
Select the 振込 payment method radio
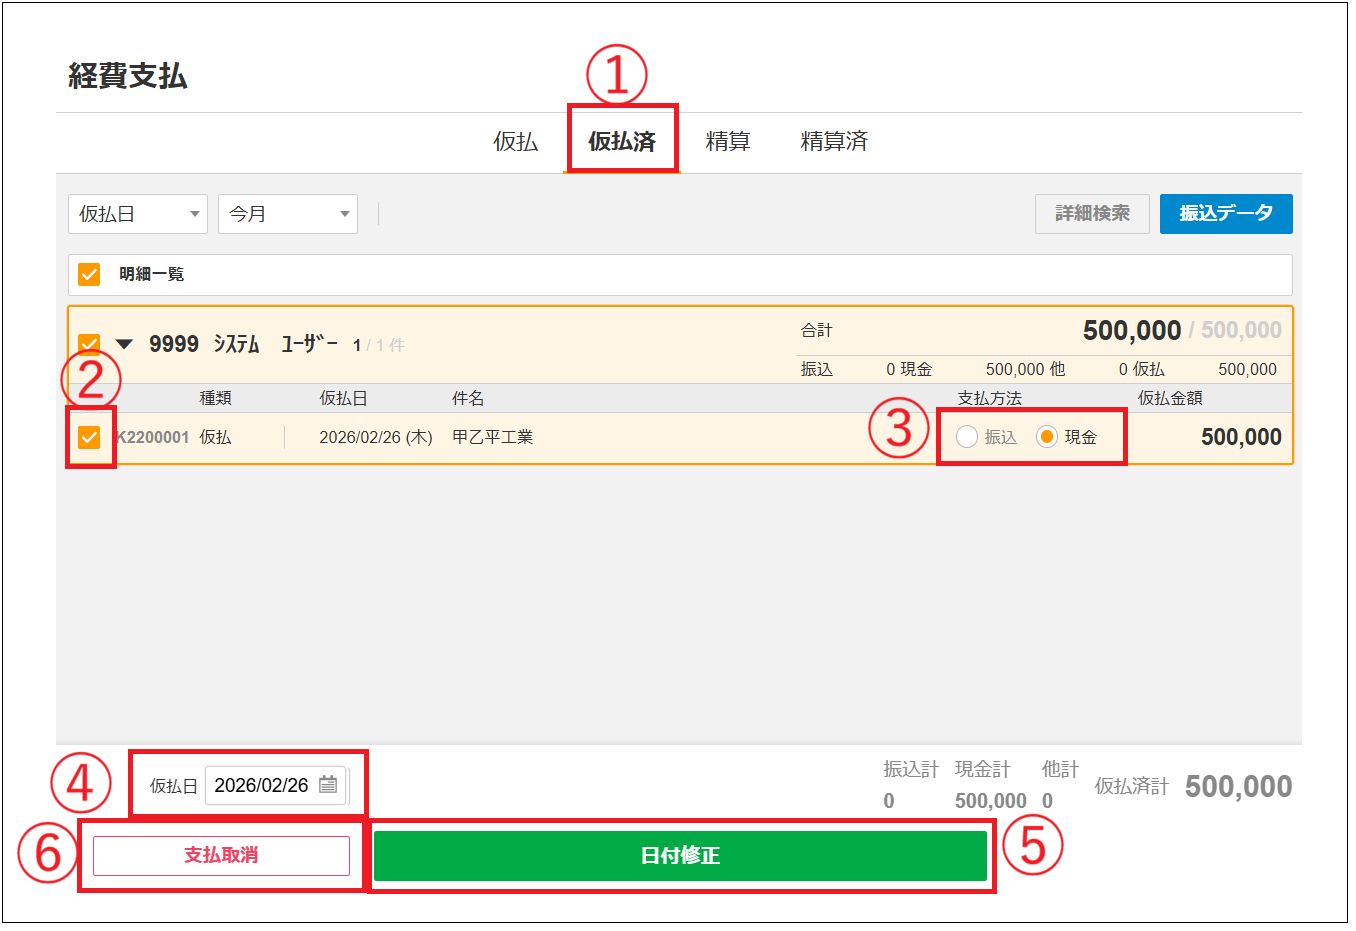click(x=967, y=437)
